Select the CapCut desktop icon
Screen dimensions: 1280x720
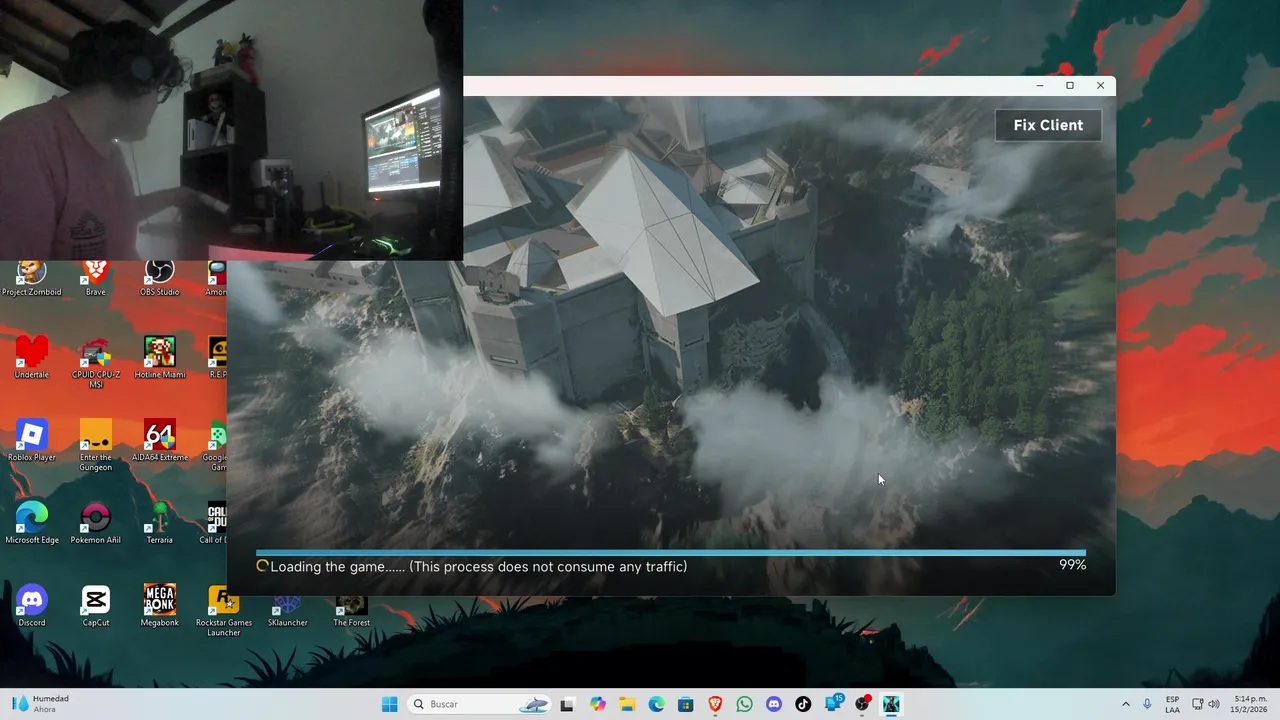click(x=96, y=606)
